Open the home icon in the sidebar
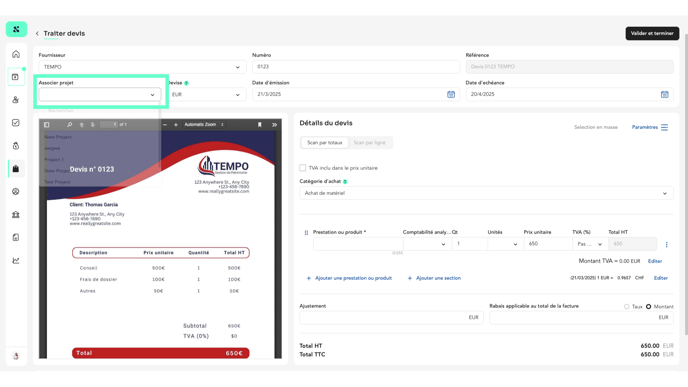 16,54
